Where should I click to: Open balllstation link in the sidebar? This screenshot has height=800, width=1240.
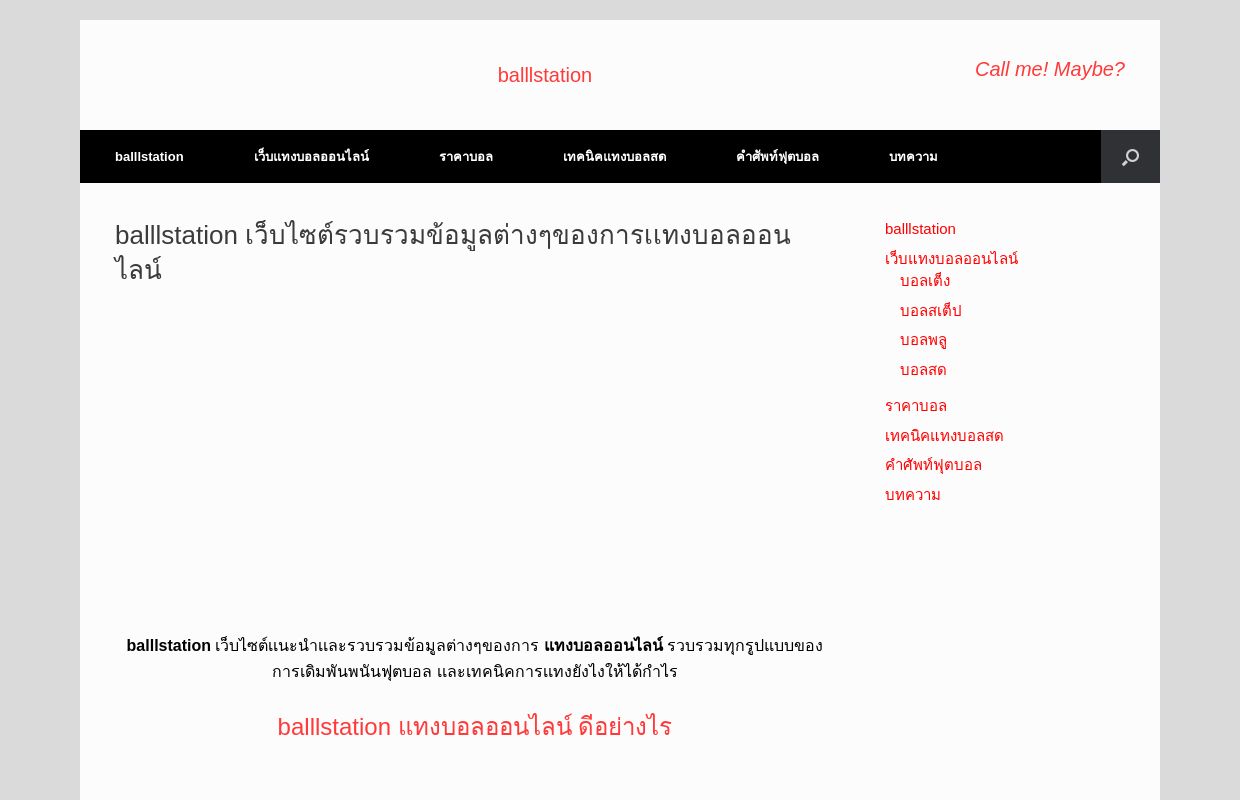click(x=920, y=229)
